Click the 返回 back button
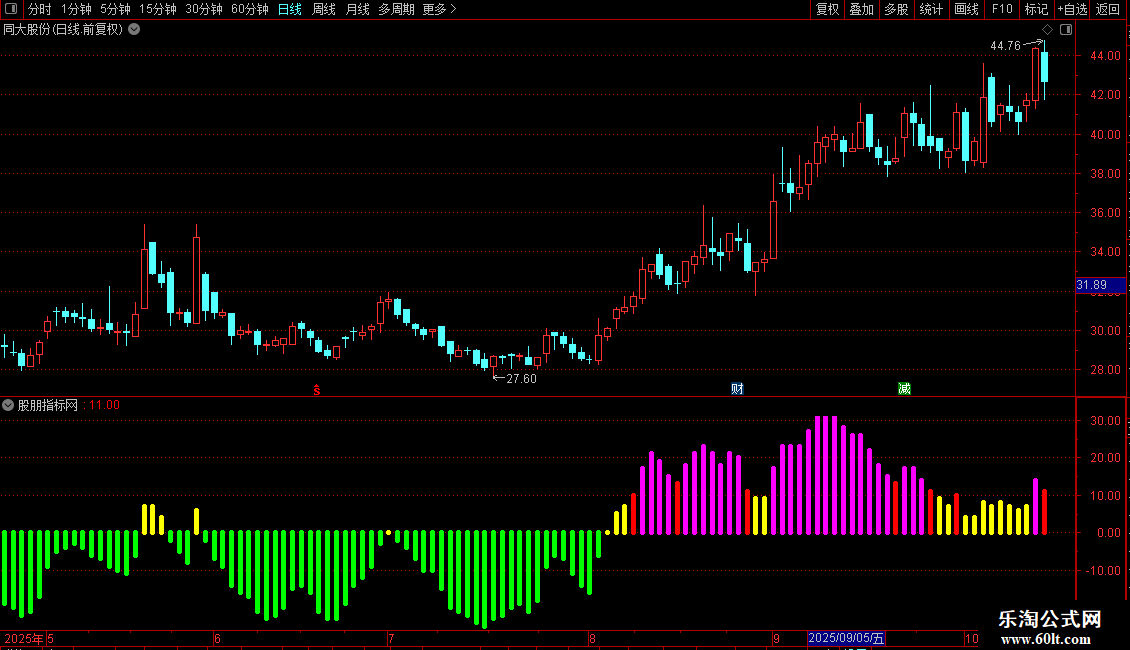This screenshot has width=1130, height=650. pyautogui.click(x=1108, y=9)
